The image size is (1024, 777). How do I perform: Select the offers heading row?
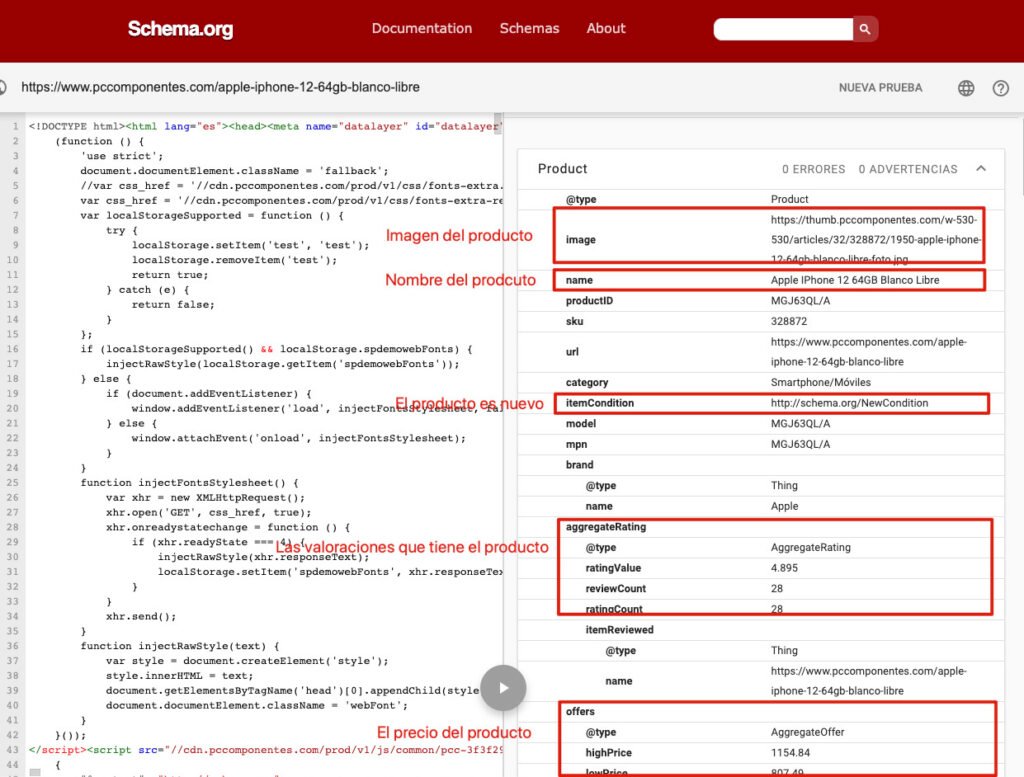pos(761,712)
